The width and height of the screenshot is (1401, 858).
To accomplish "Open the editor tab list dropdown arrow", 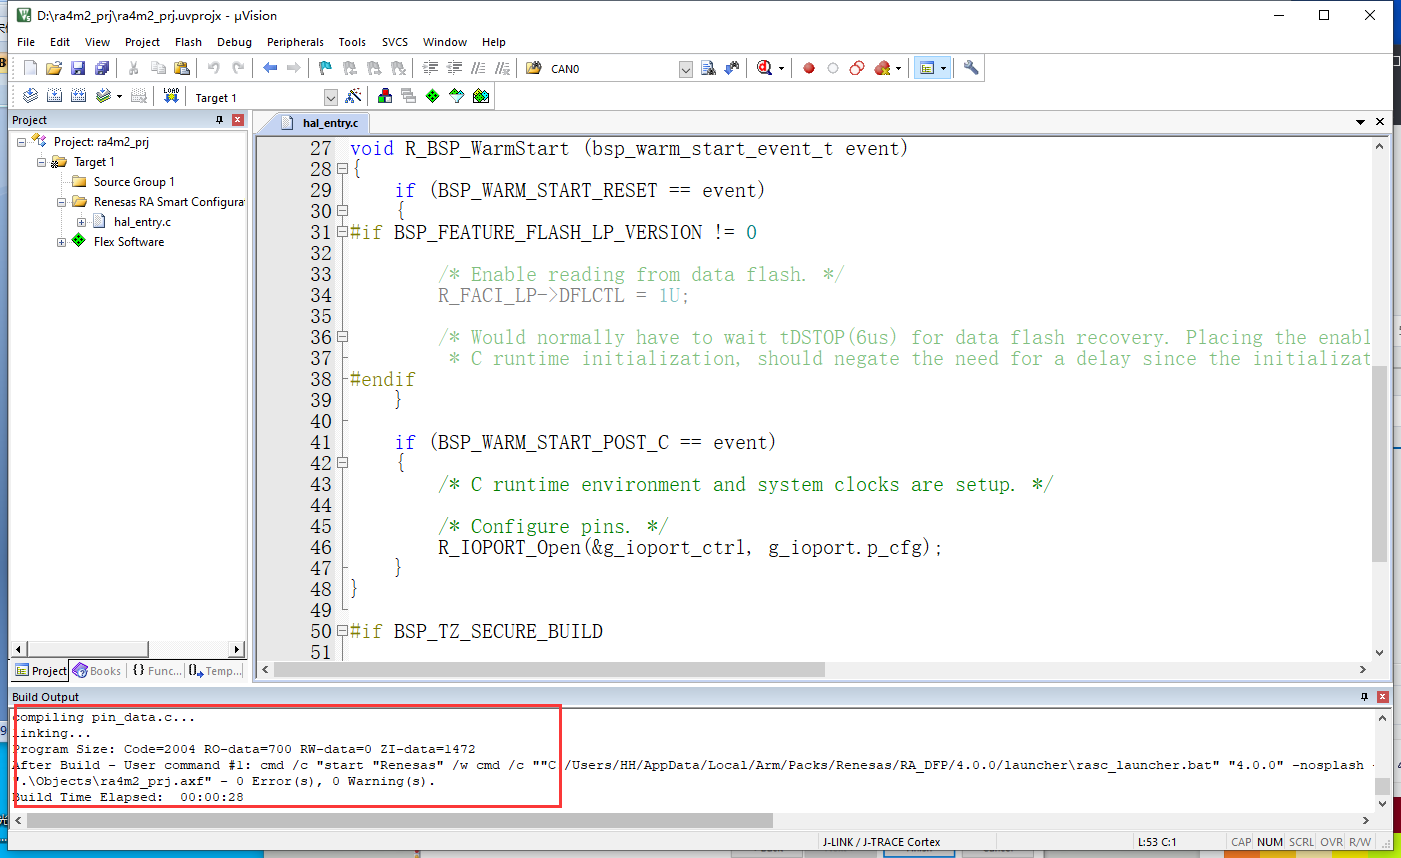I will click(x=1360, y=121).
